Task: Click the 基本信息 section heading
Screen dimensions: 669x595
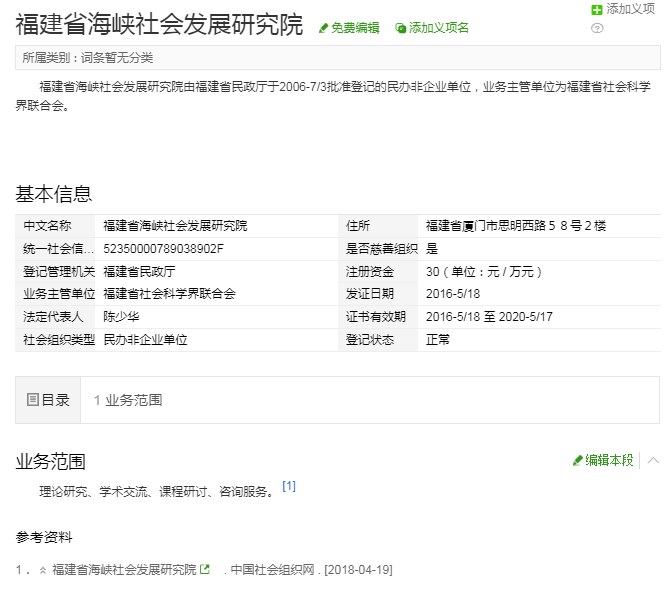Action: (53, 194)
